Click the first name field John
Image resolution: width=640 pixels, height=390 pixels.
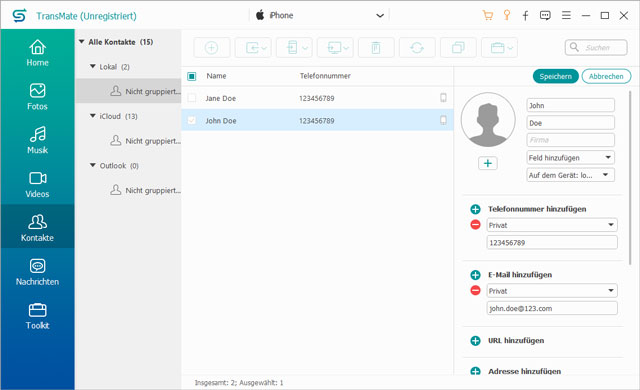point(571,105)
